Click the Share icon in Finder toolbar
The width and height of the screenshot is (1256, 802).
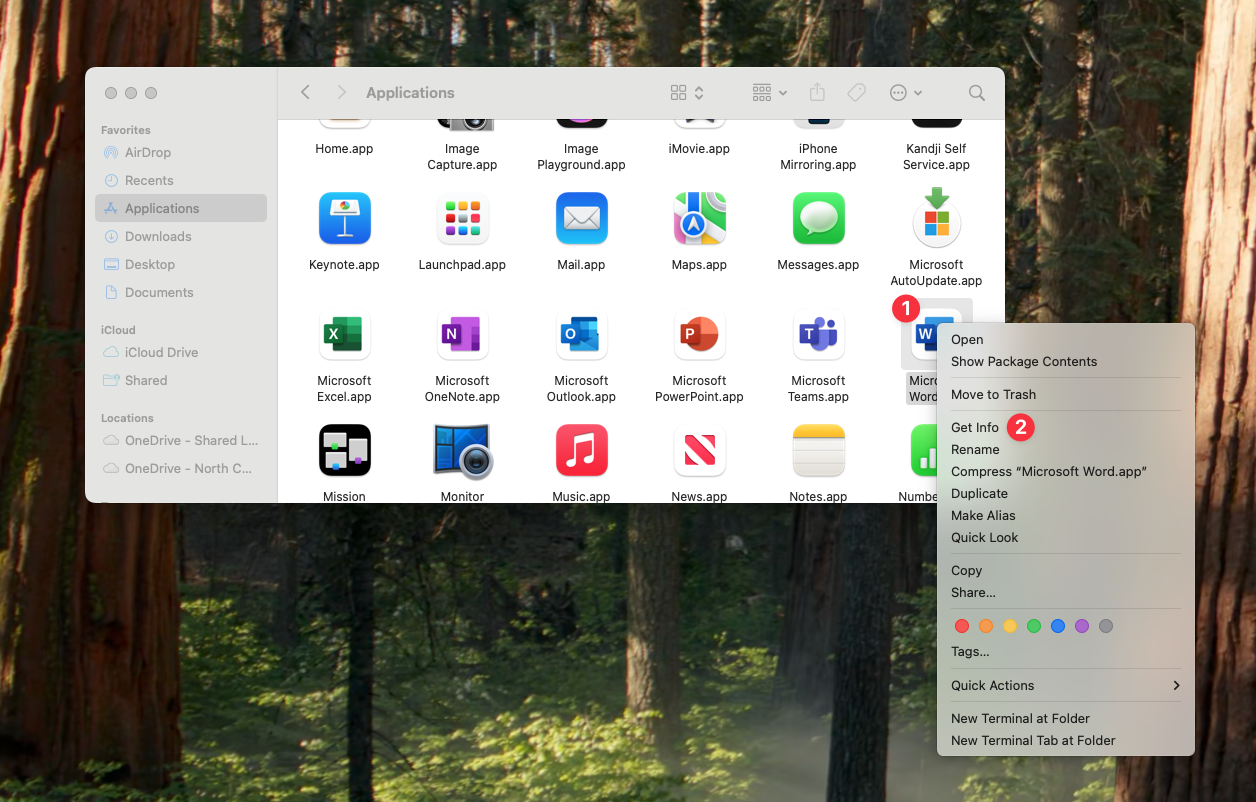(x=817, y=93)
